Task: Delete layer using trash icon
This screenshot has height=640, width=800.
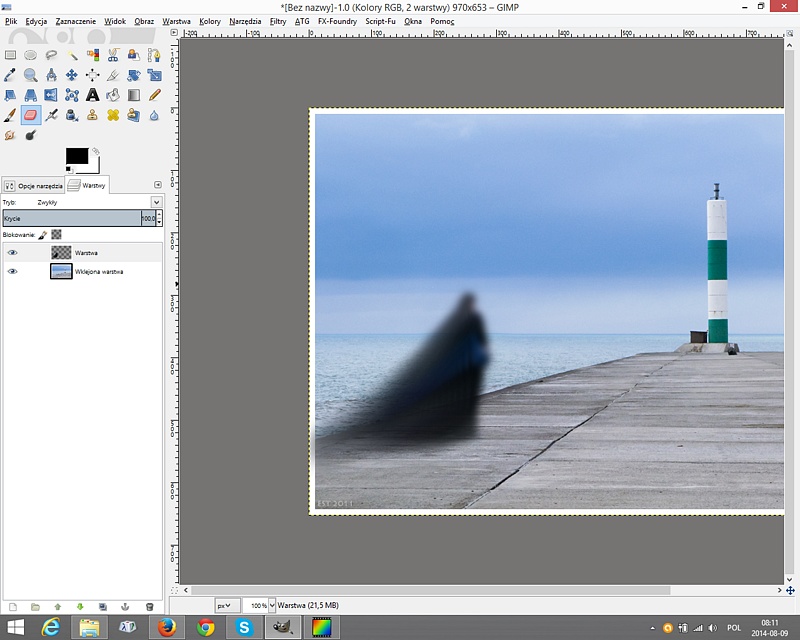Action: tap(149, 606)
